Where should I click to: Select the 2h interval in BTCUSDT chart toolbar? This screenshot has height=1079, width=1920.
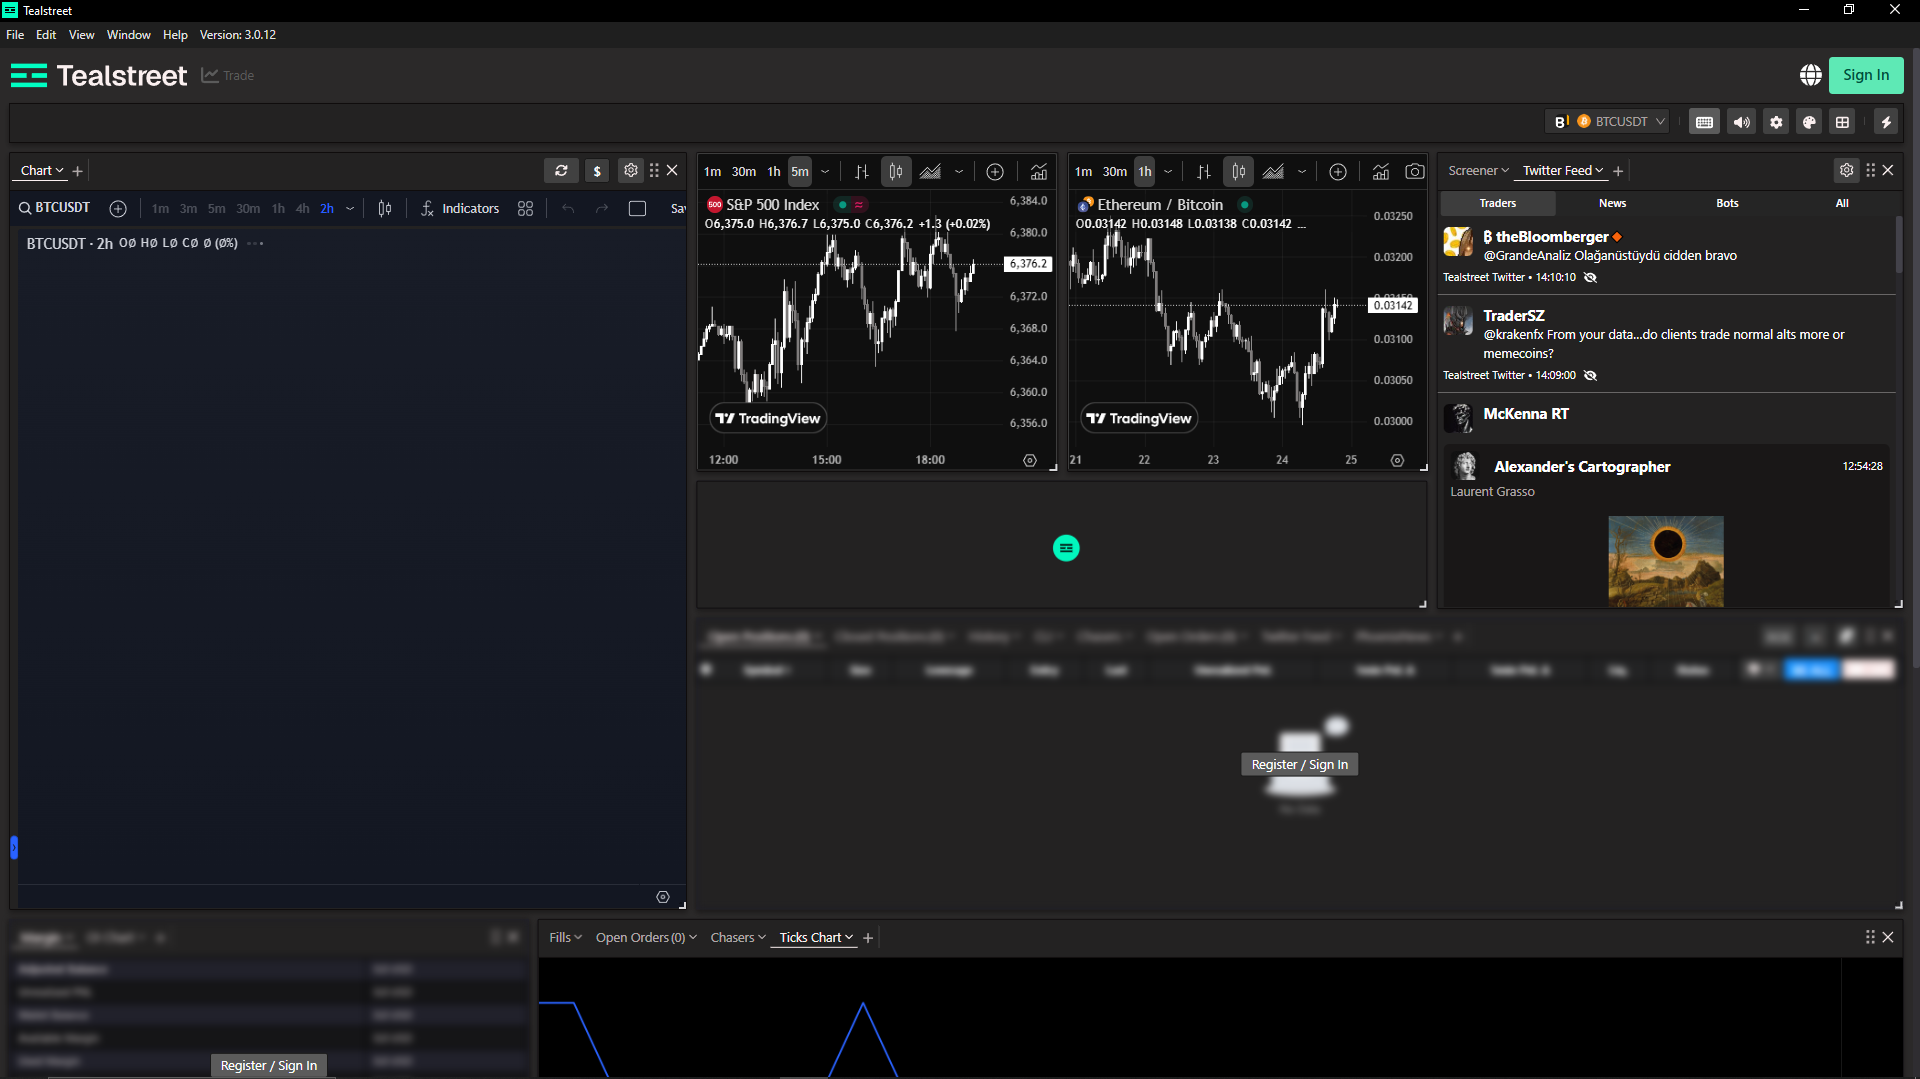coord(327,208)
